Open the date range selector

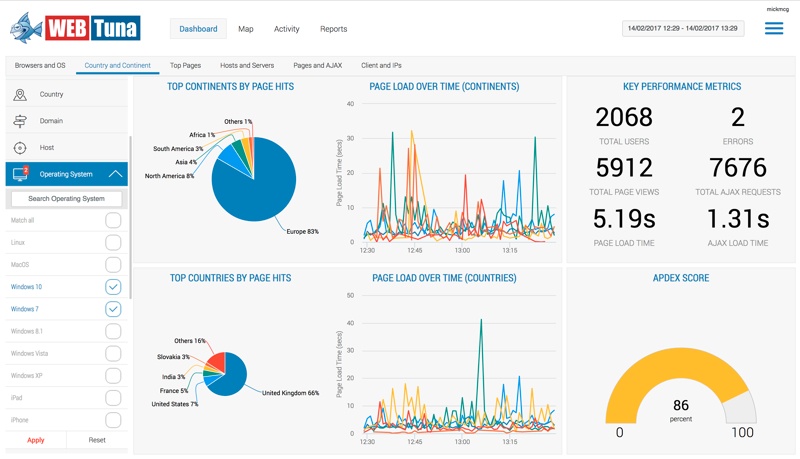(x=683, y=29)
